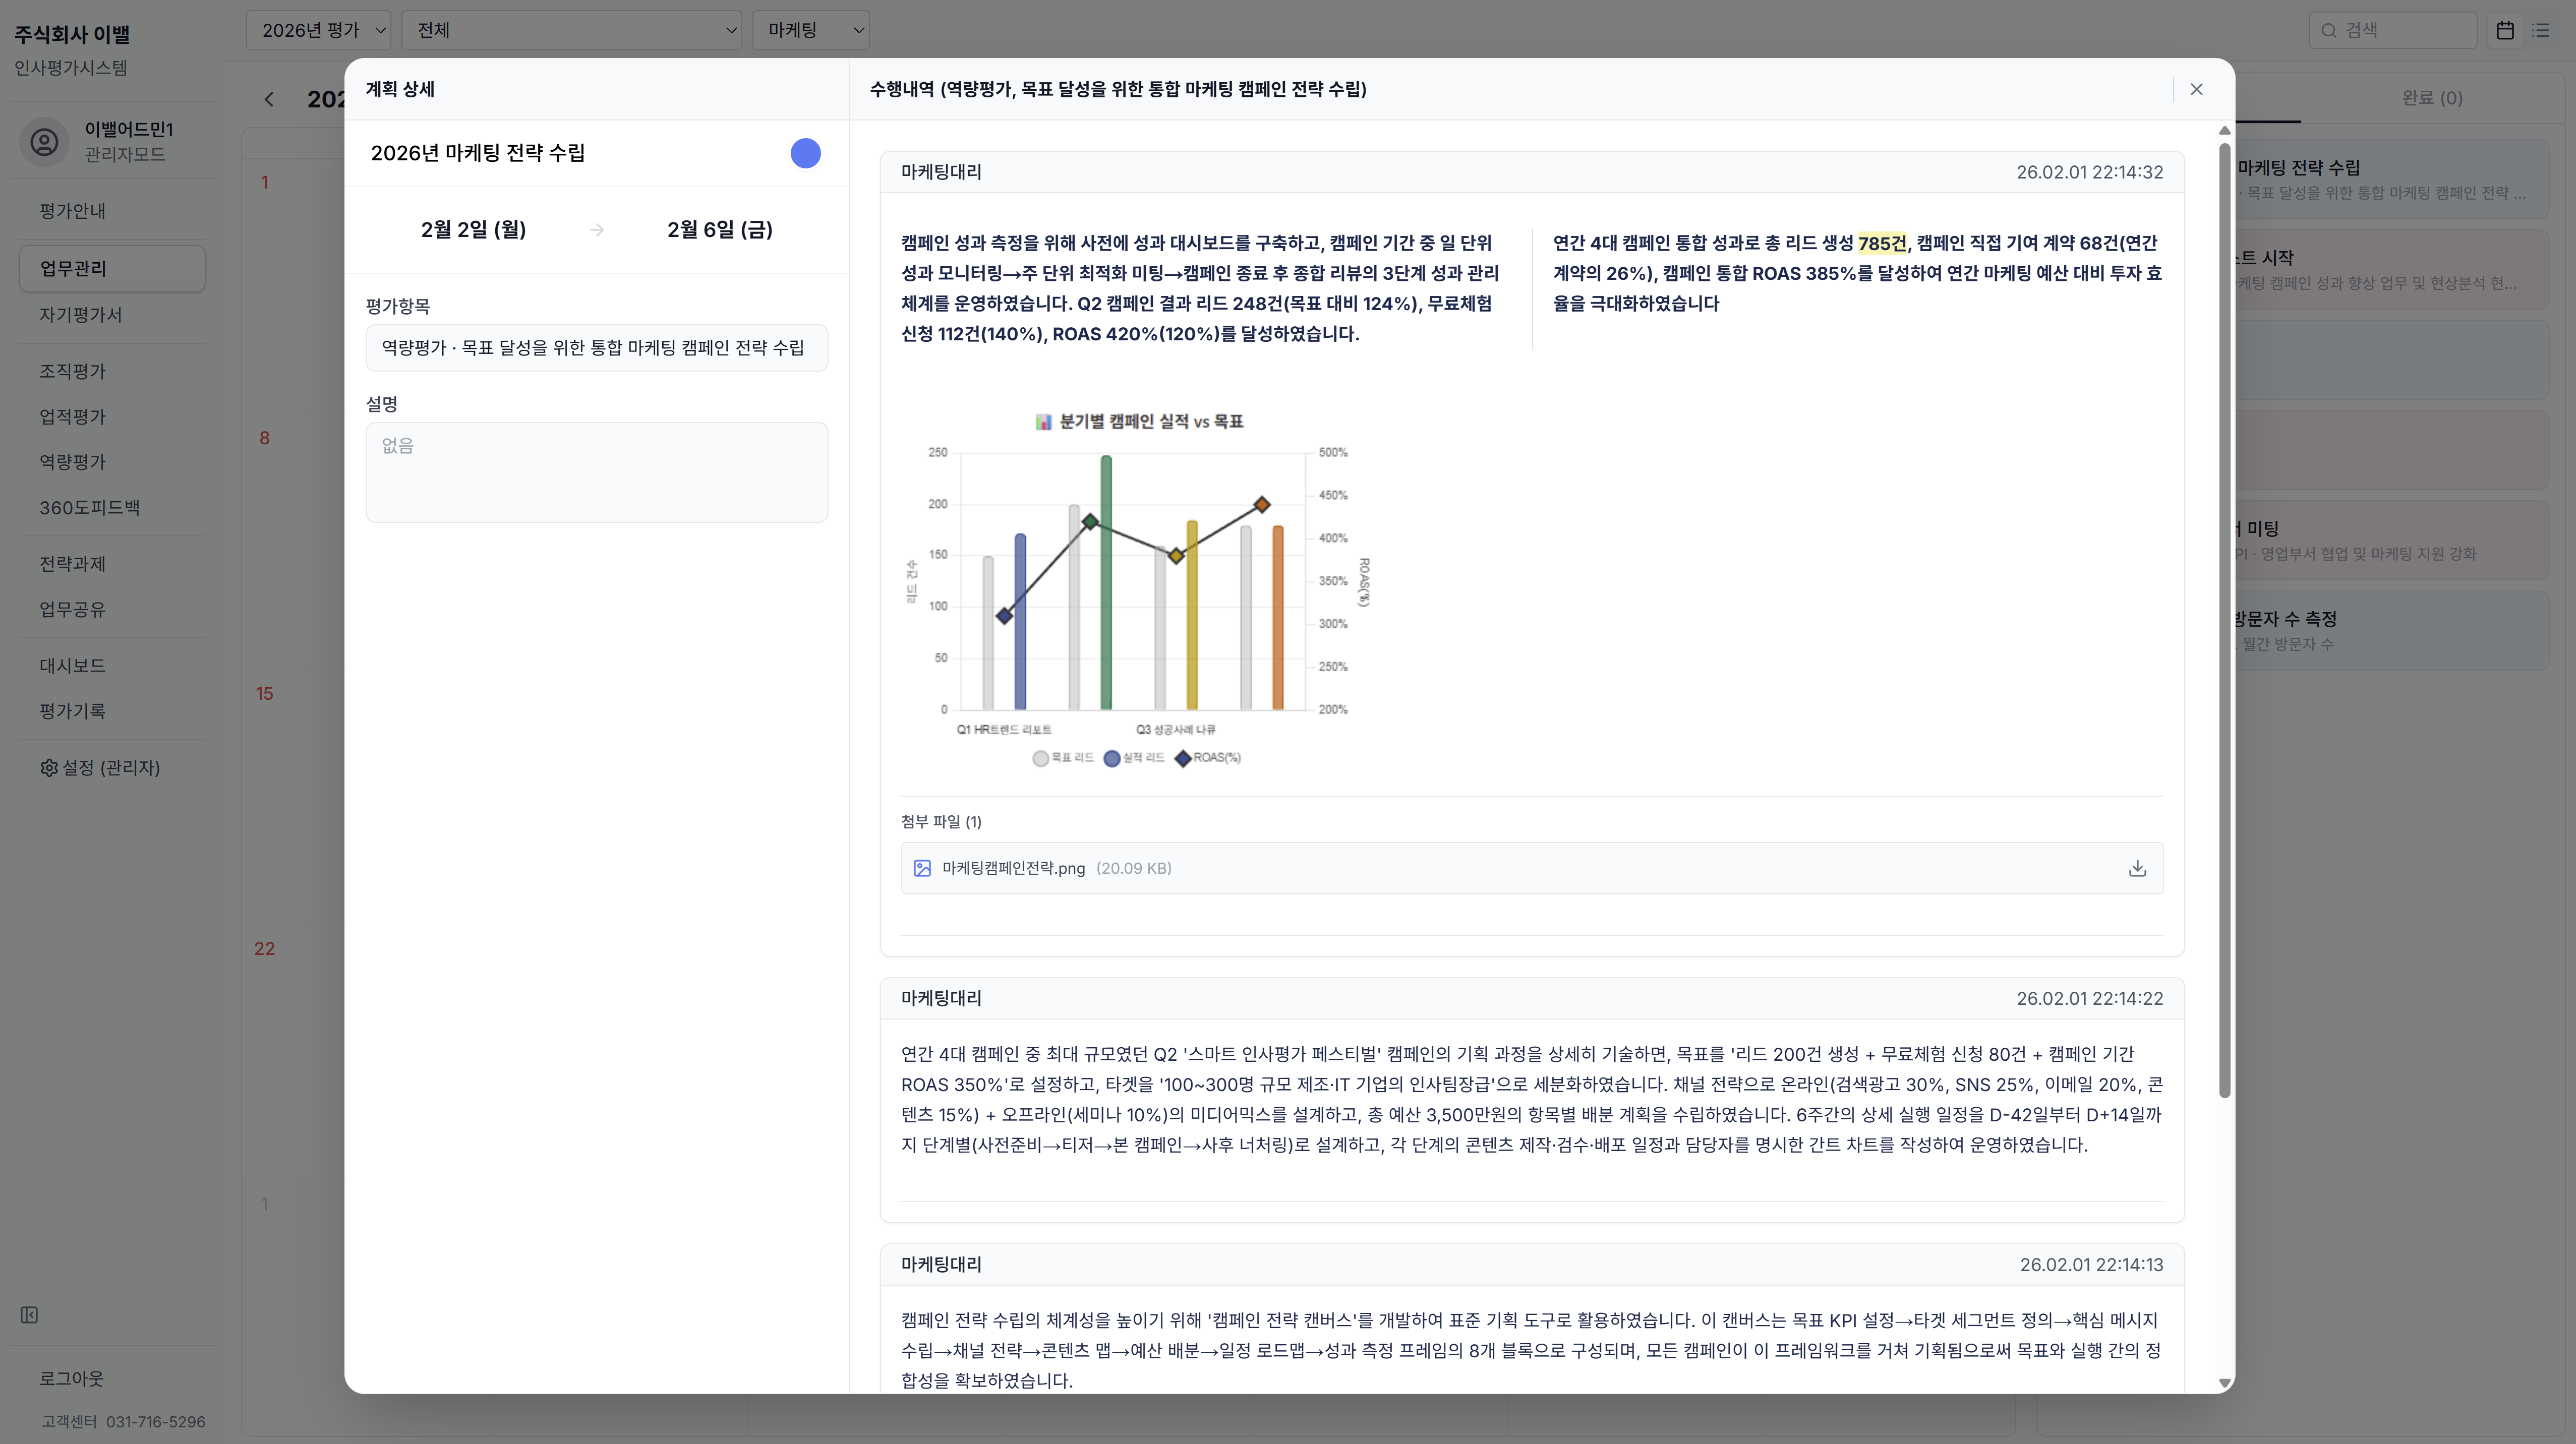Click the 설명 description text area
The width and height of the screenshot is (2576, 1444).
tap(596, 472)
